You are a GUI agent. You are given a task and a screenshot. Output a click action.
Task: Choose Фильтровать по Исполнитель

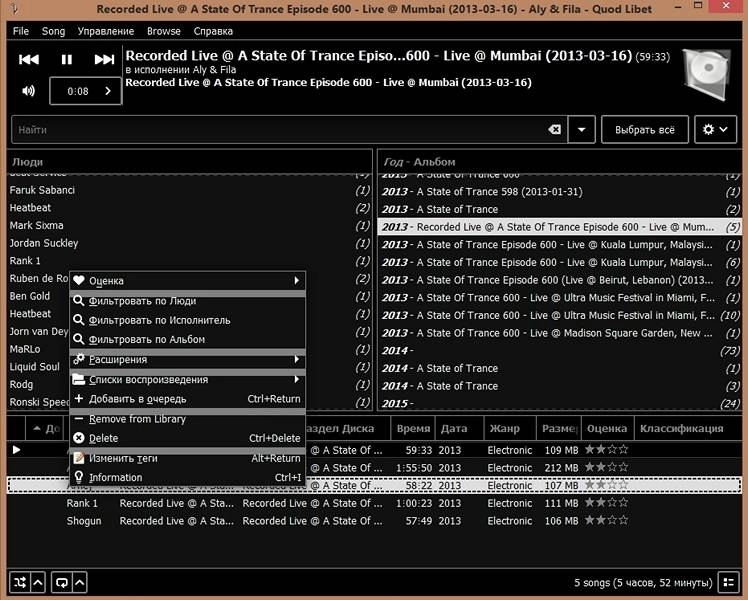click(x=187, y=320)
